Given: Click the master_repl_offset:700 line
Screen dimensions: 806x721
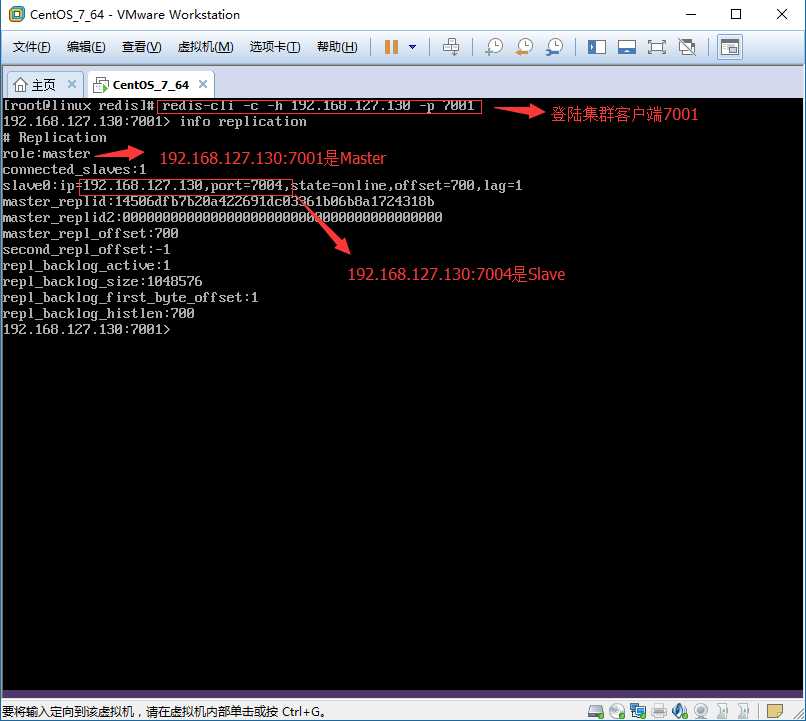Looking at the screenshot, I should pyautogui.click(x=90, y=234).
